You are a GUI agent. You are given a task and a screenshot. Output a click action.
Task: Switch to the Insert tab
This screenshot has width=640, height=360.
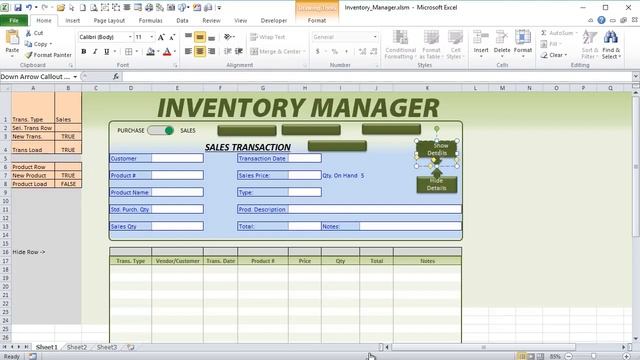pos(73,20)
